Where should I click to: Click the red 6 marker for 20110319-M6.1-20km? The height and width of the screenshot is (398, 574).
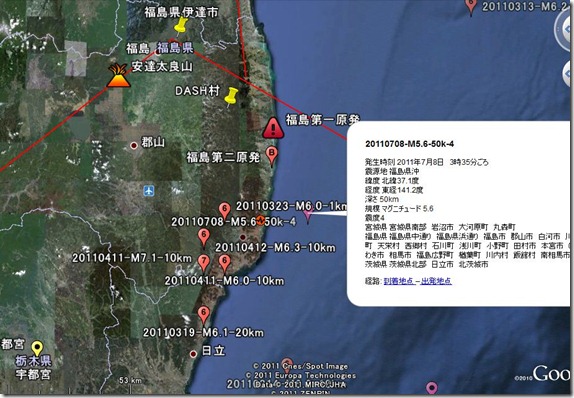pos(204,316)
